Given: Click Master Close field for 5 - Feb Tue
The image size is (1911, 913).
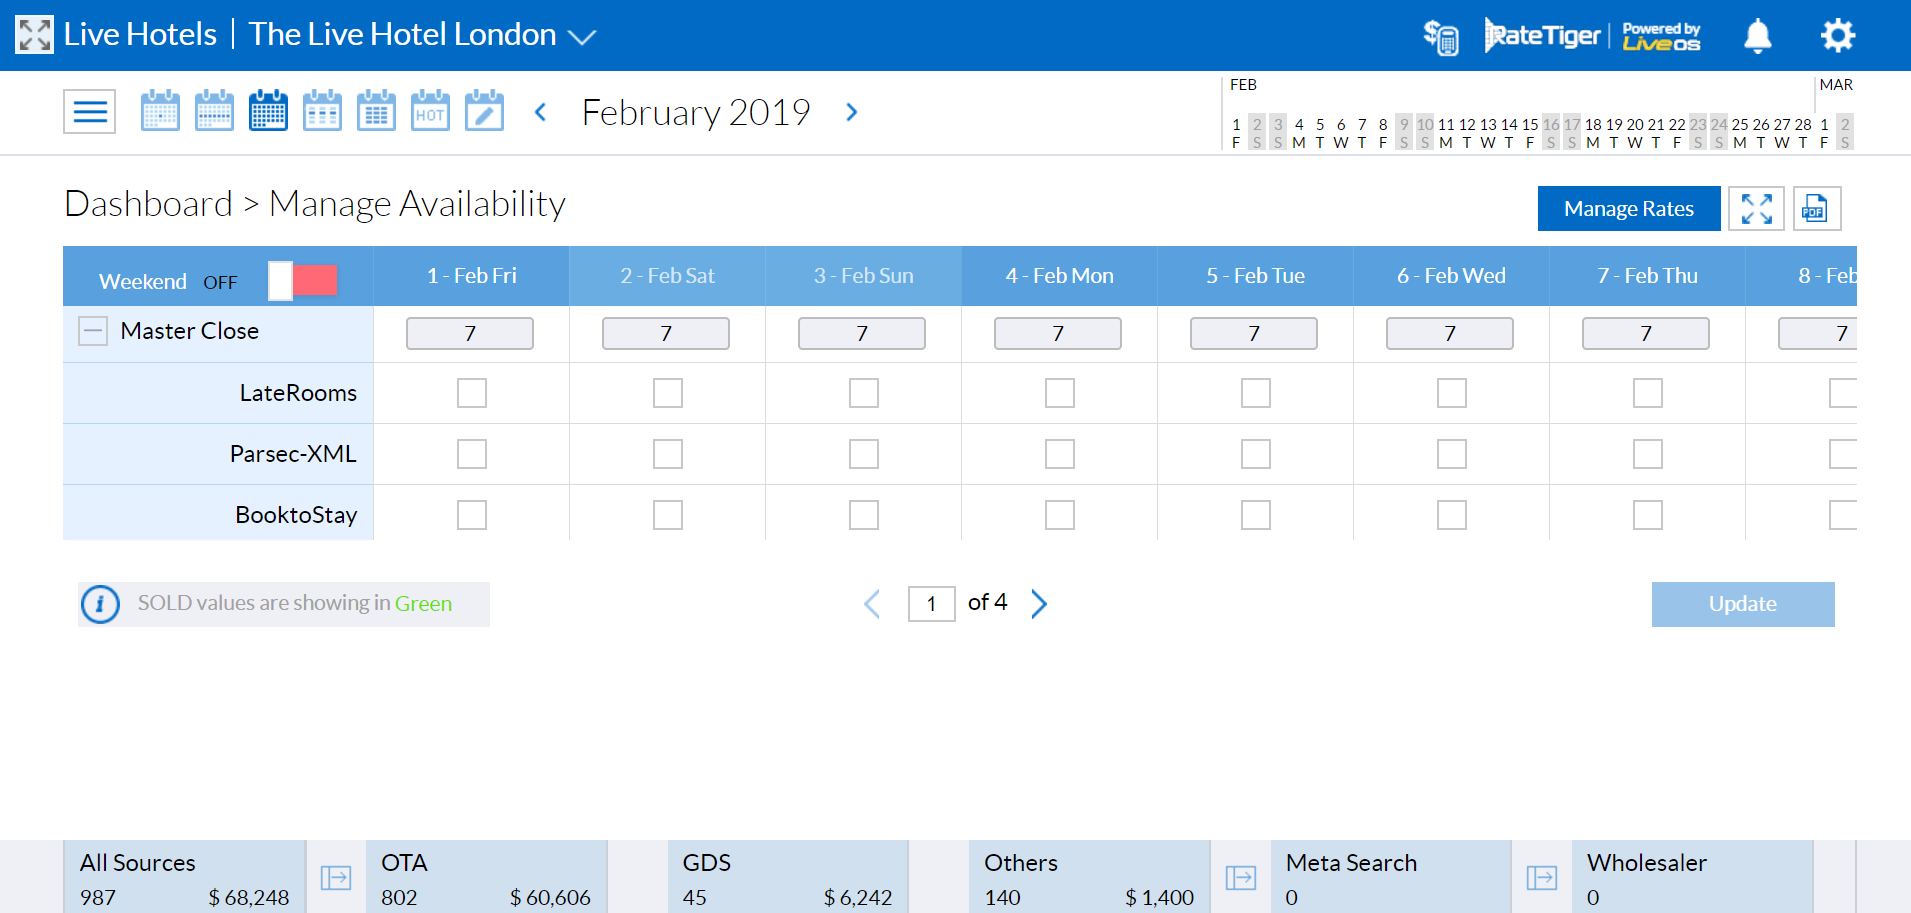Looking at the screenshot, I should [1254, 333].
